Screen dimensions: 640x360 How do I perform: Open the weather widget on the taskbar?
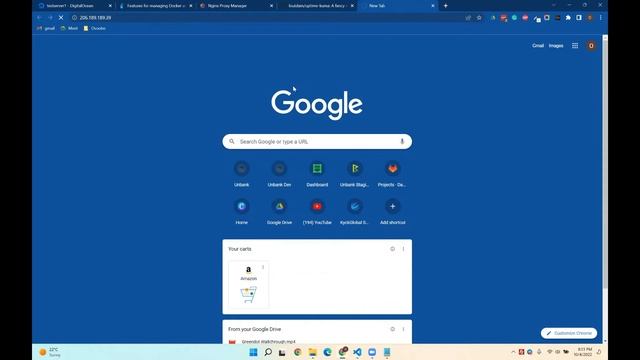click(49, 352)
